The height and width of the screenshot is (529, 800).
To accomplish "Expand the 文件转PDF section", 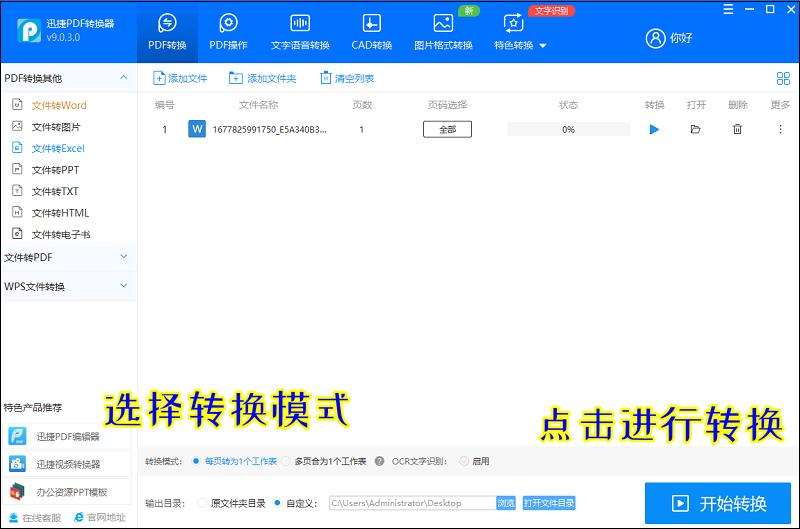I will click(x=123, y=257).
